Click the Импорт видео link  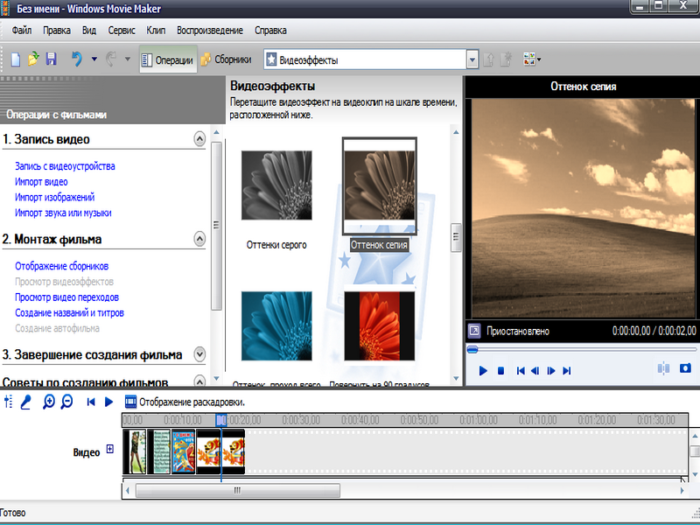click(42, 182)
